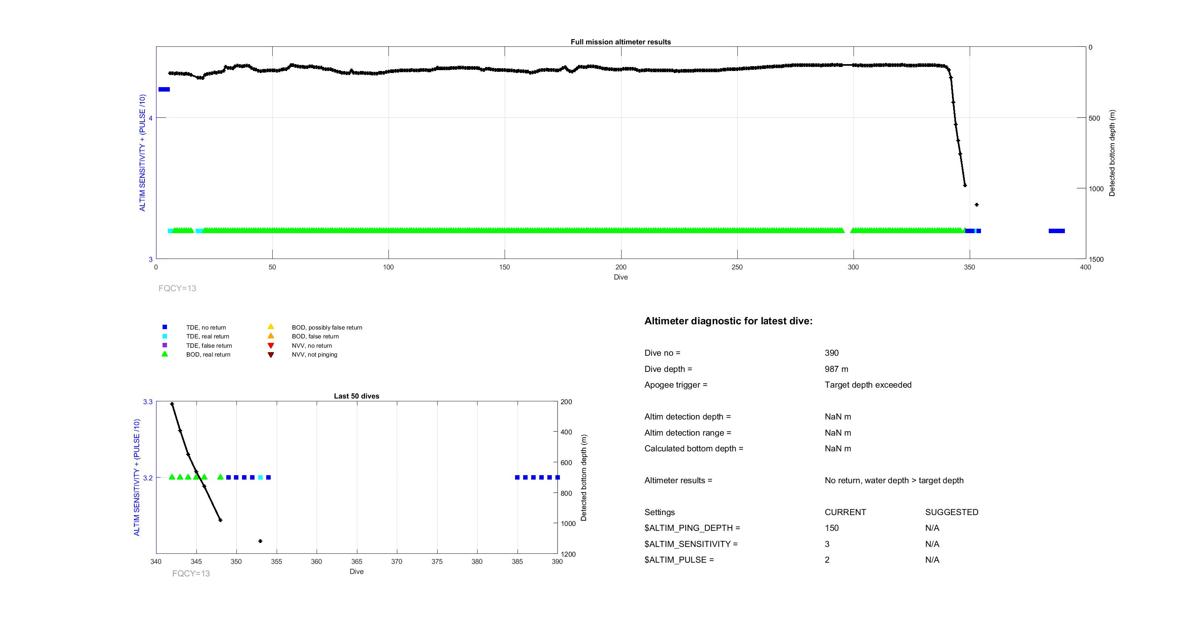Click the yellow triangle legend marker for BOD, possibly false return
Screen dimensions: 1200x622
coord(271,327)
